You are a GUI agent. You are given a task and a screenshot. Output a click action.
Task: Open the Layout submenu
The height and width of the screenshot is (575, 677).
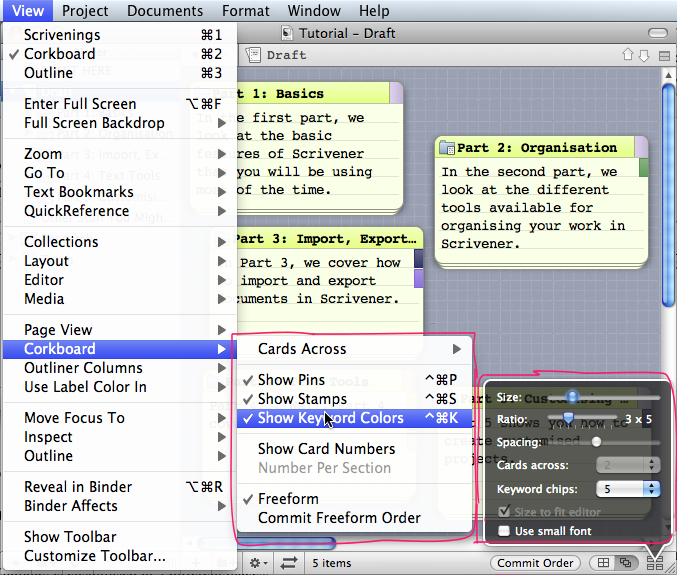tap(120, 261)
